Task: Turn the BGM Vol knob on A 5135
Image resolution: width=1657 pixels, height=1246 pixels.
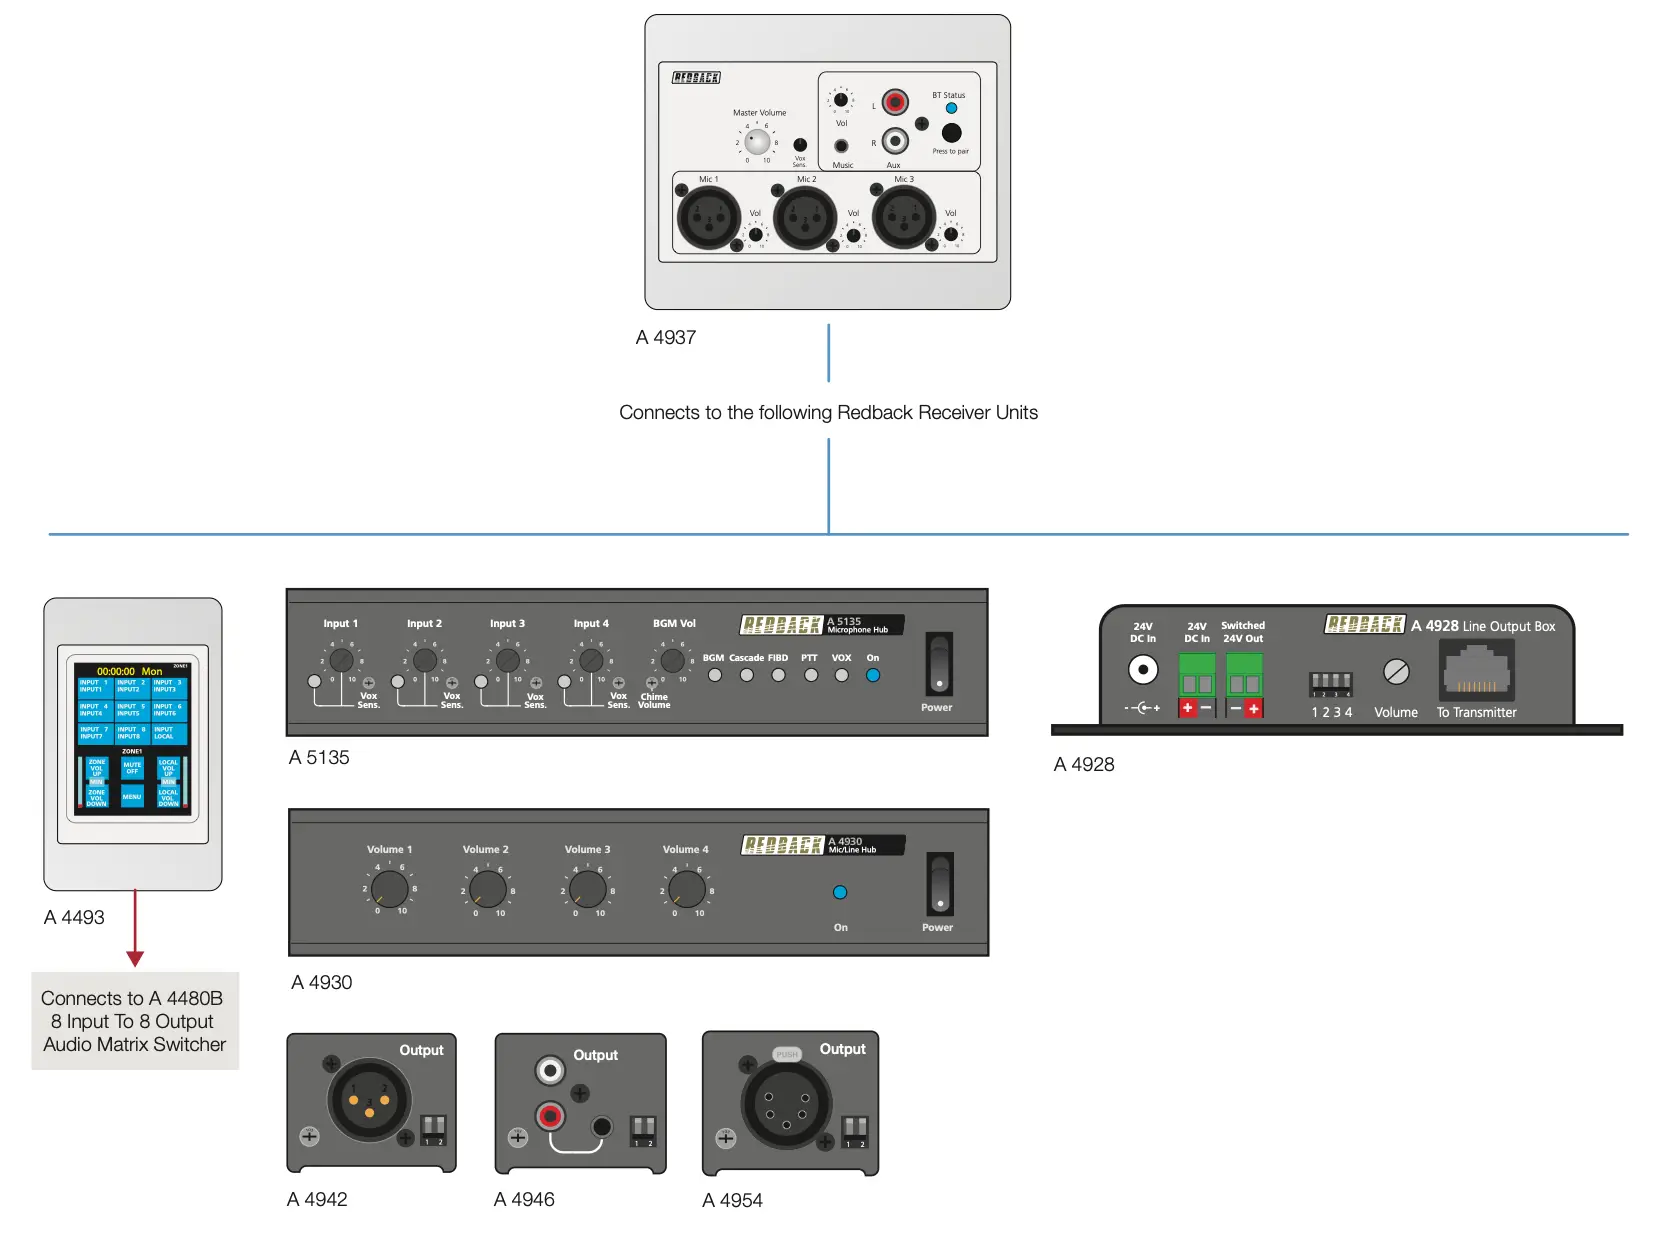Action: click(x=673, y=660)
